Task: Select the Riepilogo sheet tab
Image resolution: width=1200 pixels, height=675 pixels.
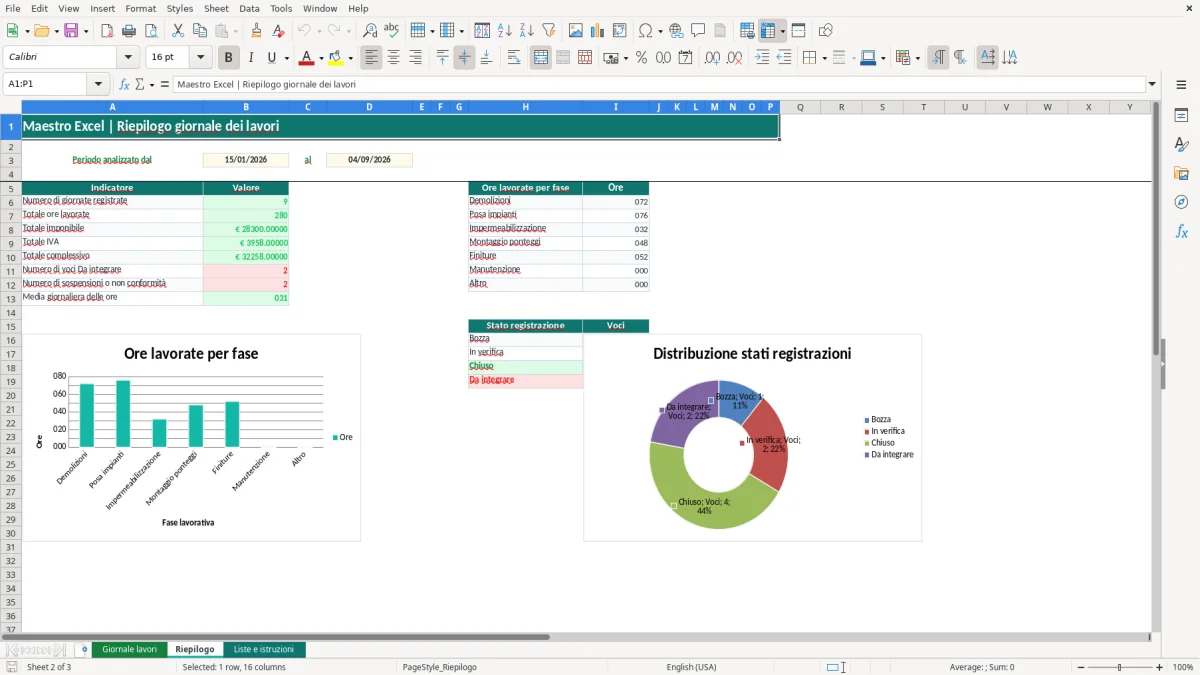Action: pos(195,649)
